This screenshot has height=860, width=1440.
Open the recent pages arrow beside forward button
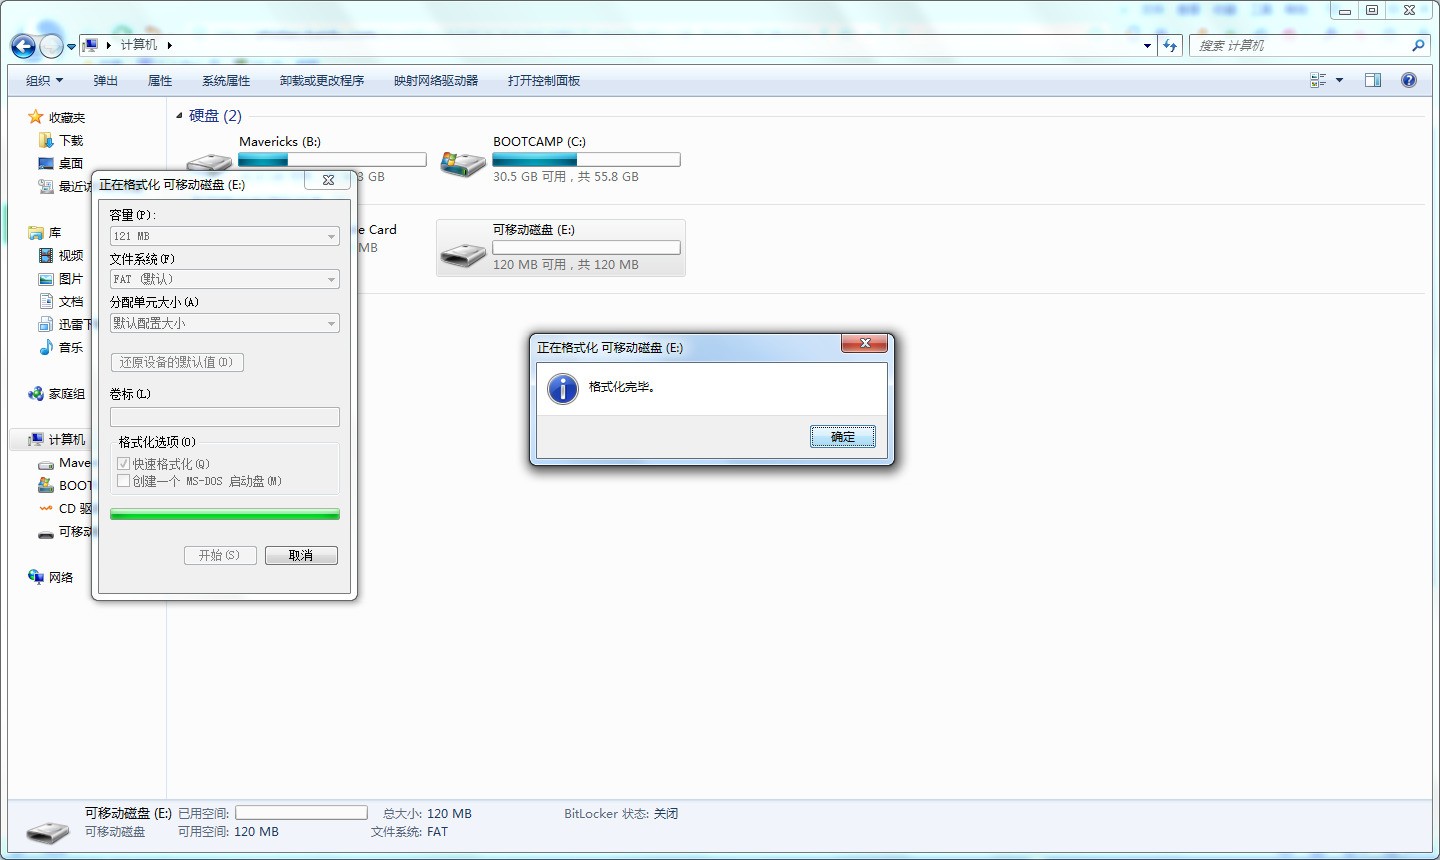click(71, 46)
